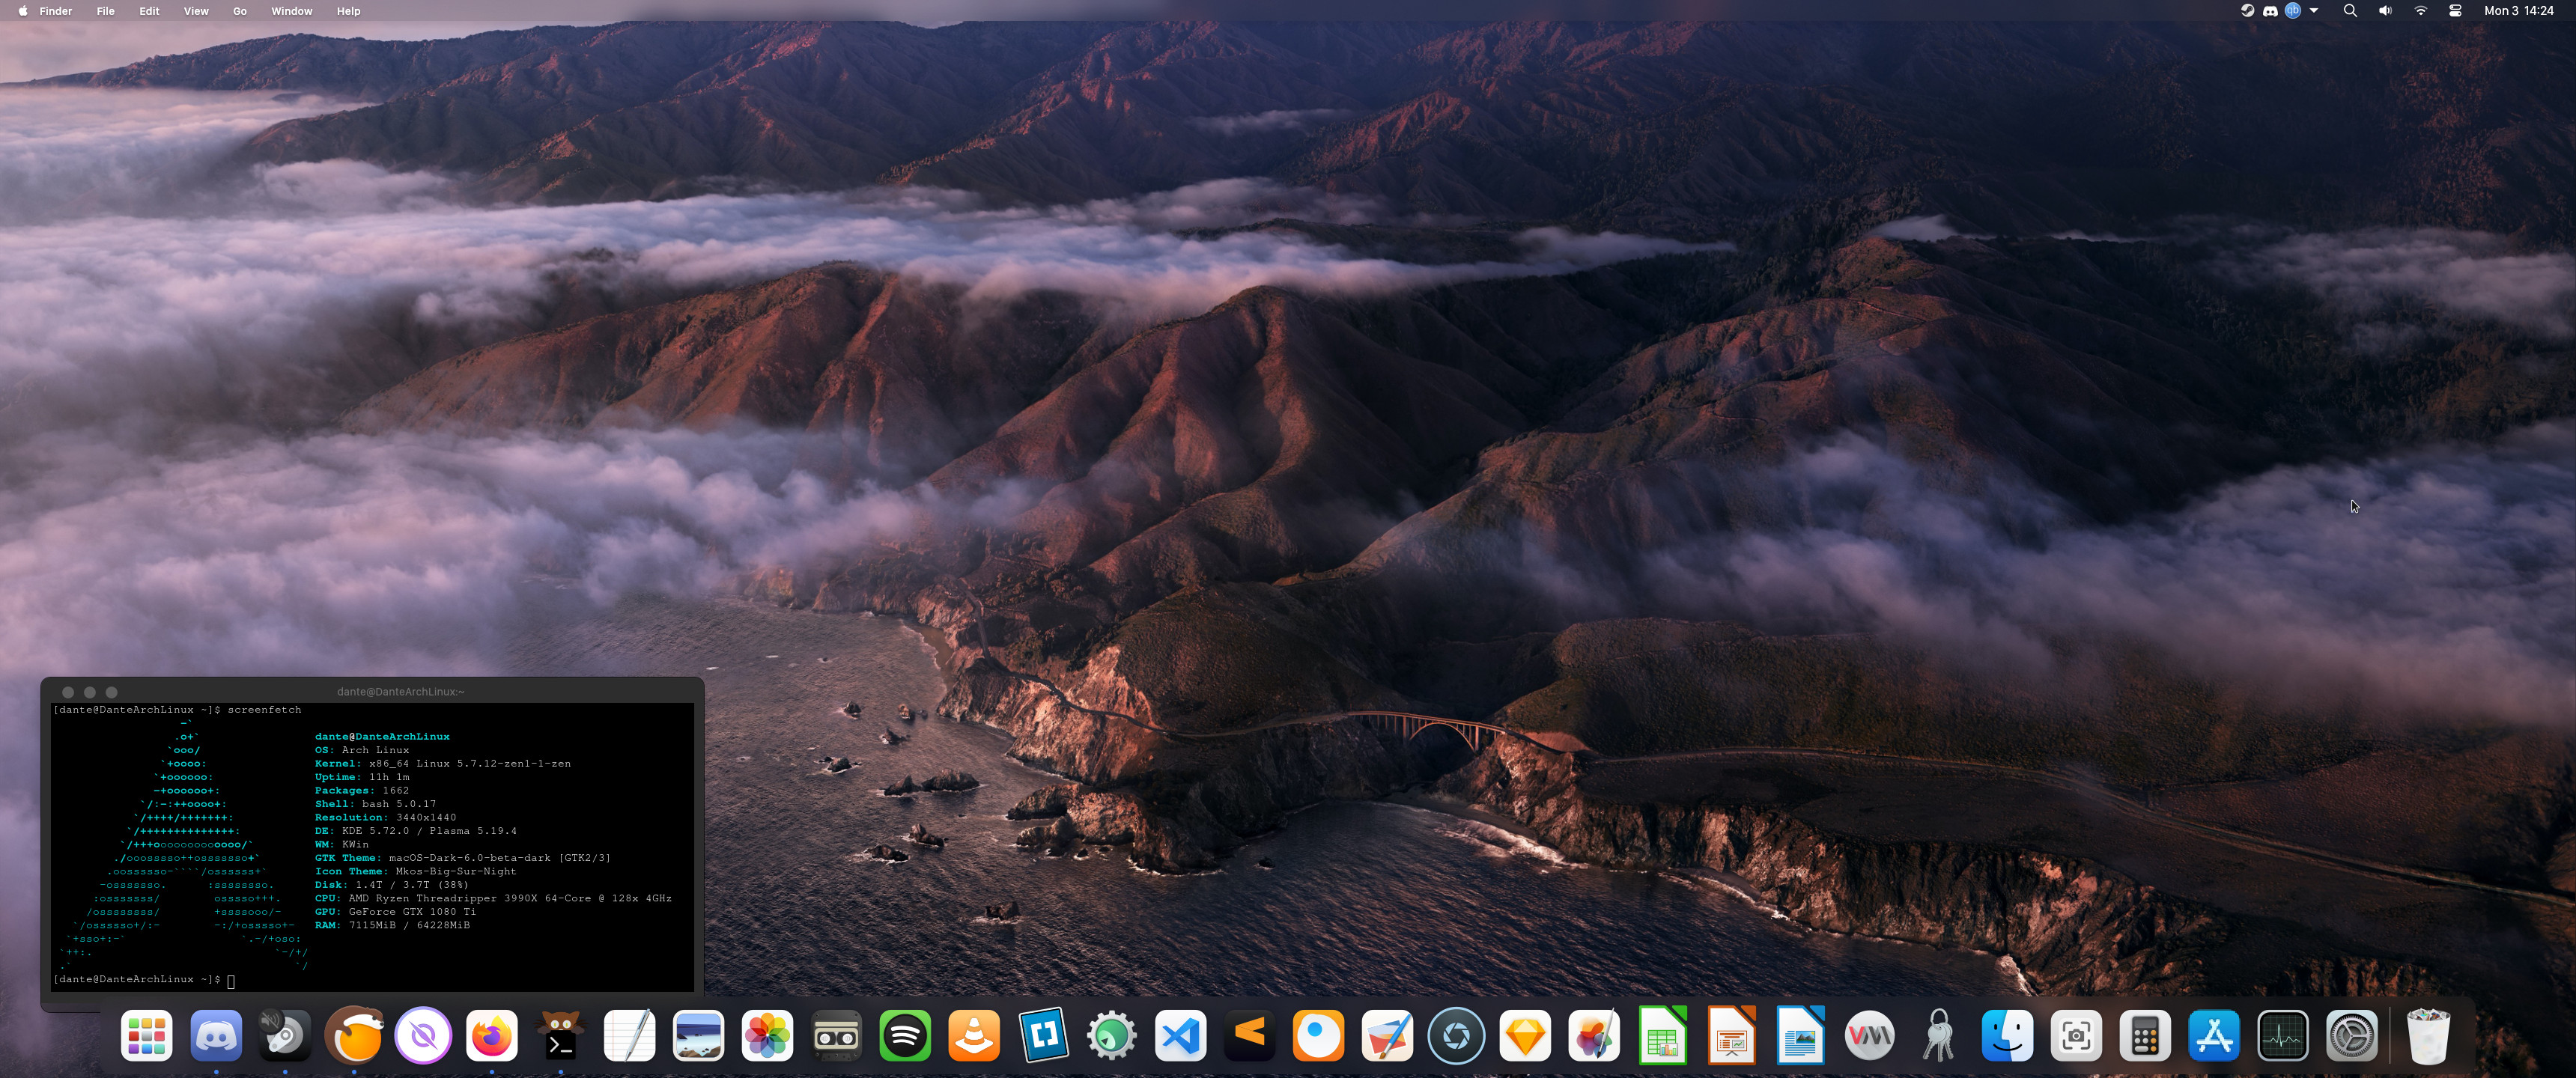Open the green gear icon in dock

point(1112,1036)
